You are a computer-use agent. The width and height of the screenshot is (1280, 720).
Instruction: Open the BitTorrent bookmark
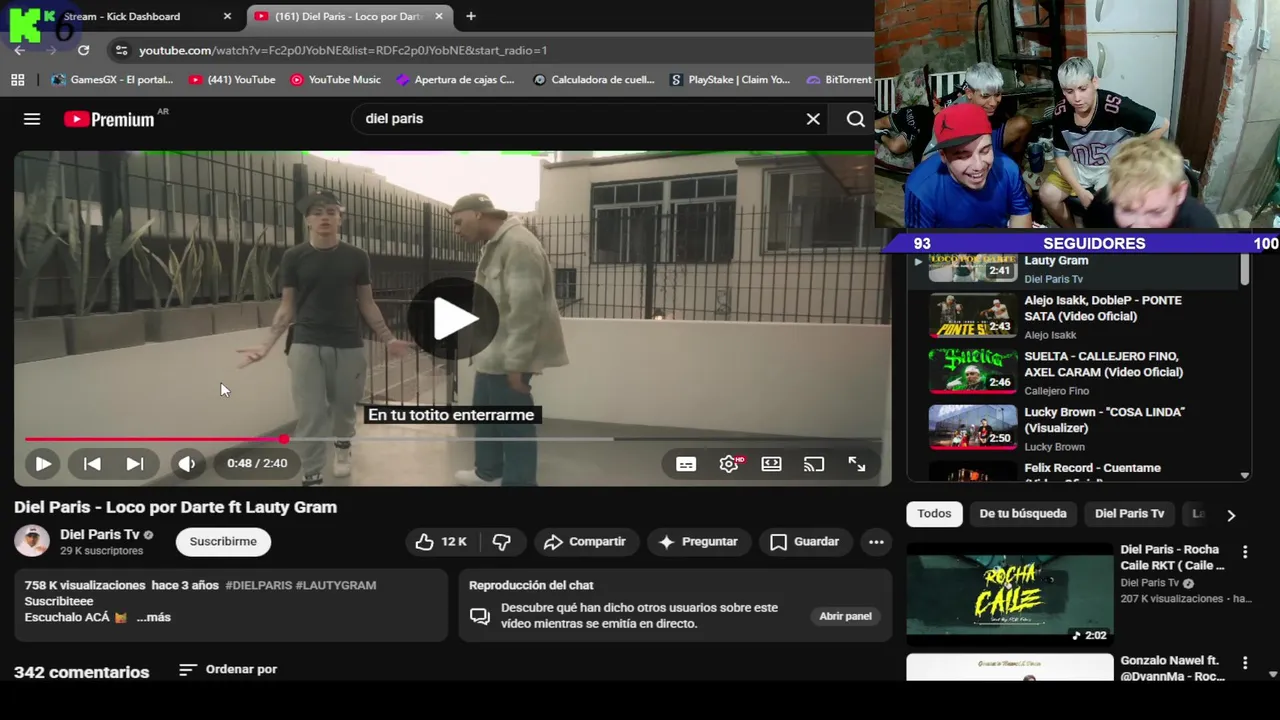[839, 80]
